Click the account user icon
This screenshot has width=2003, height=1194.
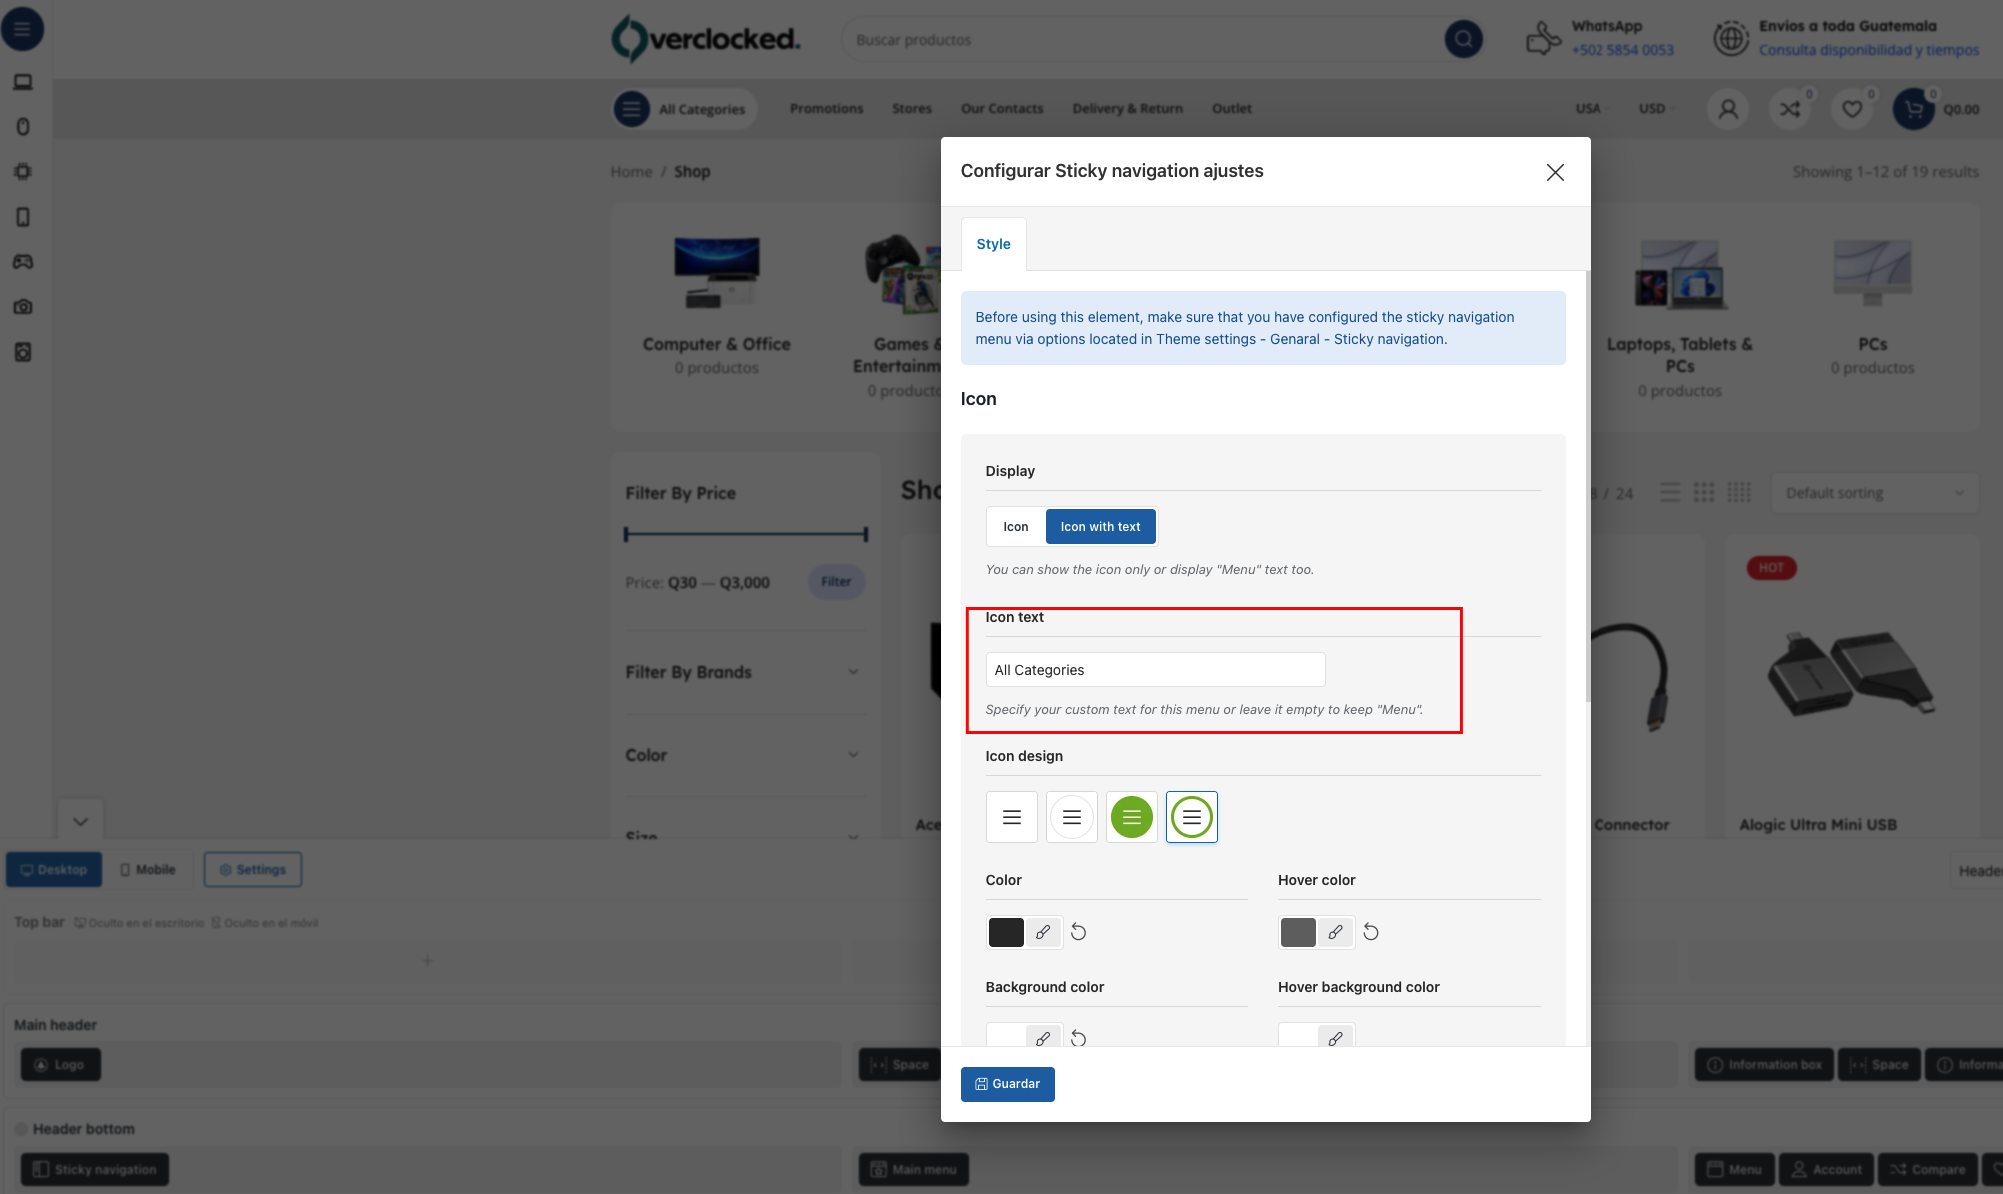tap(1728, 109)
